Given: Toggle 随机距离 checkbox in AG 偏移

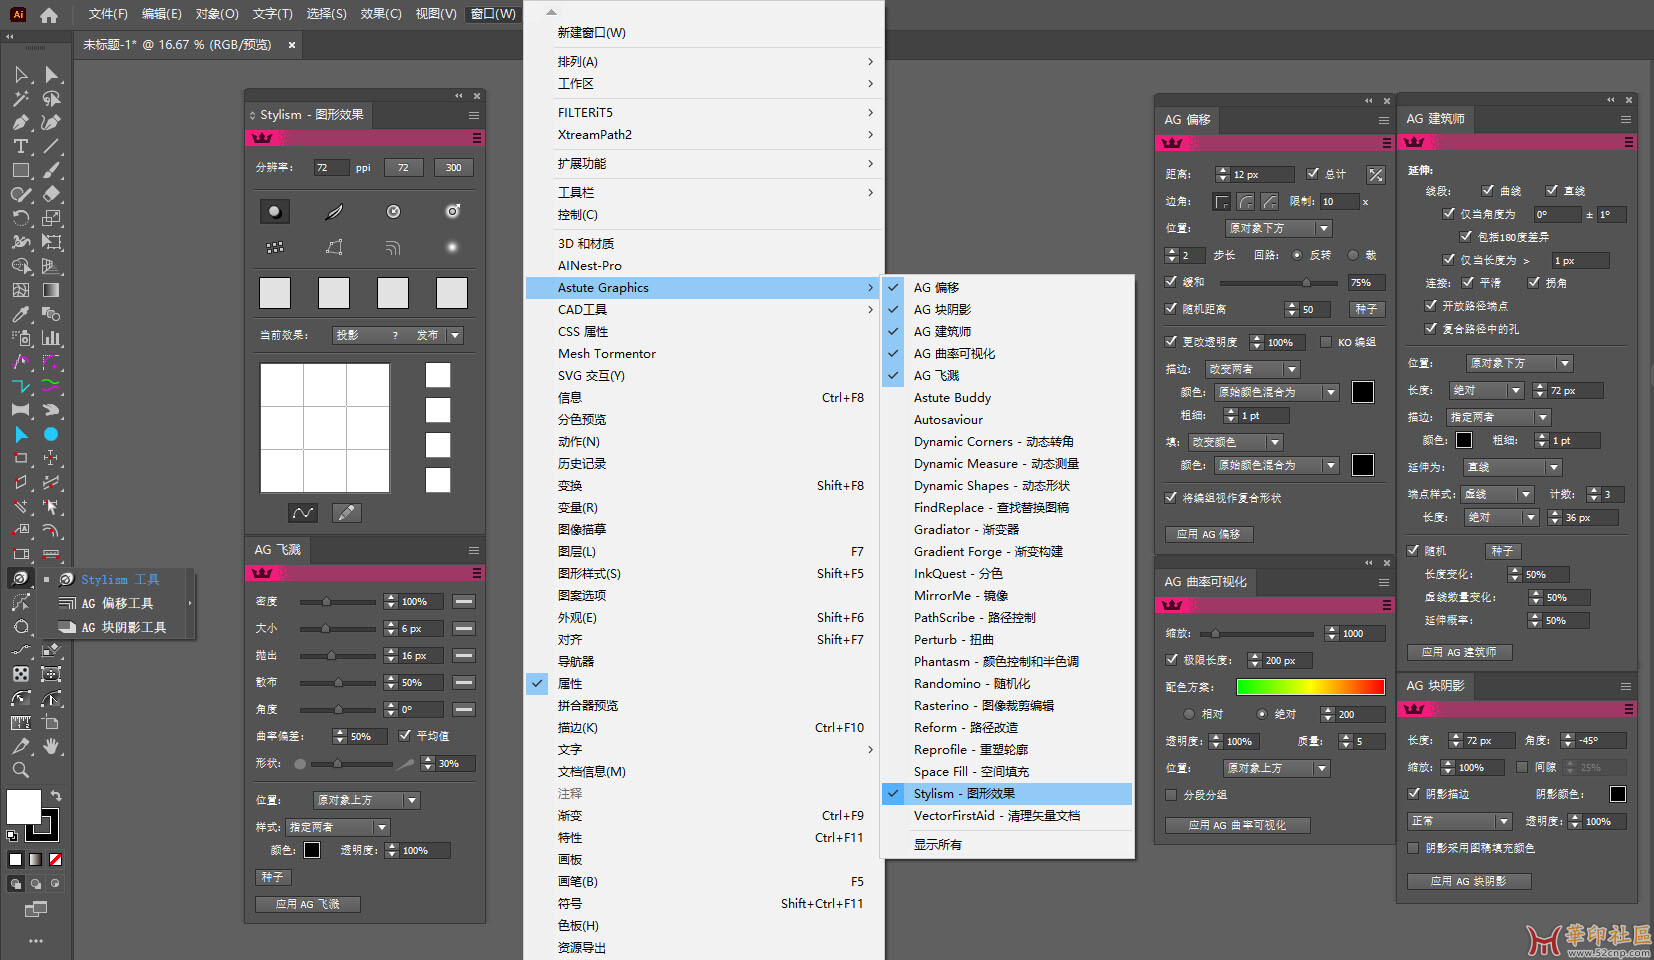Looking at the screenshot, I should [x=1171, y=308].
